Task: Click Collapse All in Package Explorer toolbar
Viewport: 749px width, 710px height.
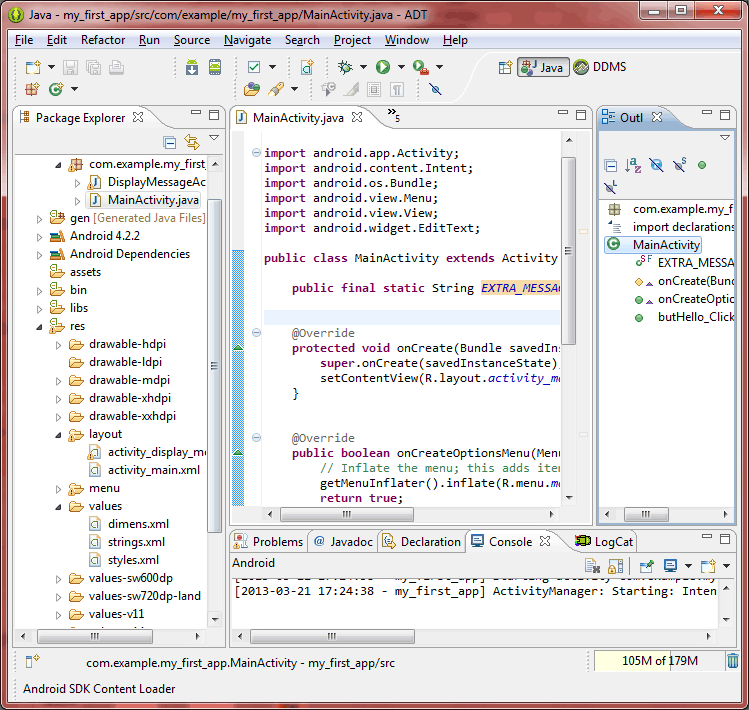Action: coord(170,142)
